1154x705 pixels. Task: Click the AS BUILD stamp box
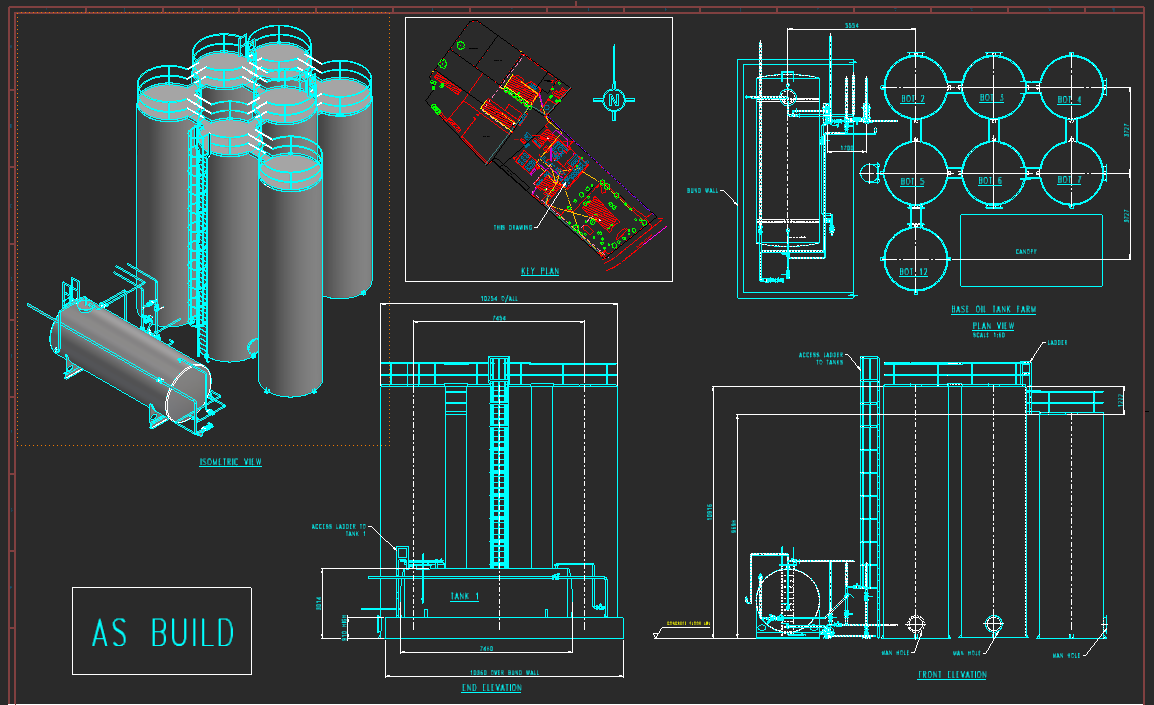(x=162, y=631)
